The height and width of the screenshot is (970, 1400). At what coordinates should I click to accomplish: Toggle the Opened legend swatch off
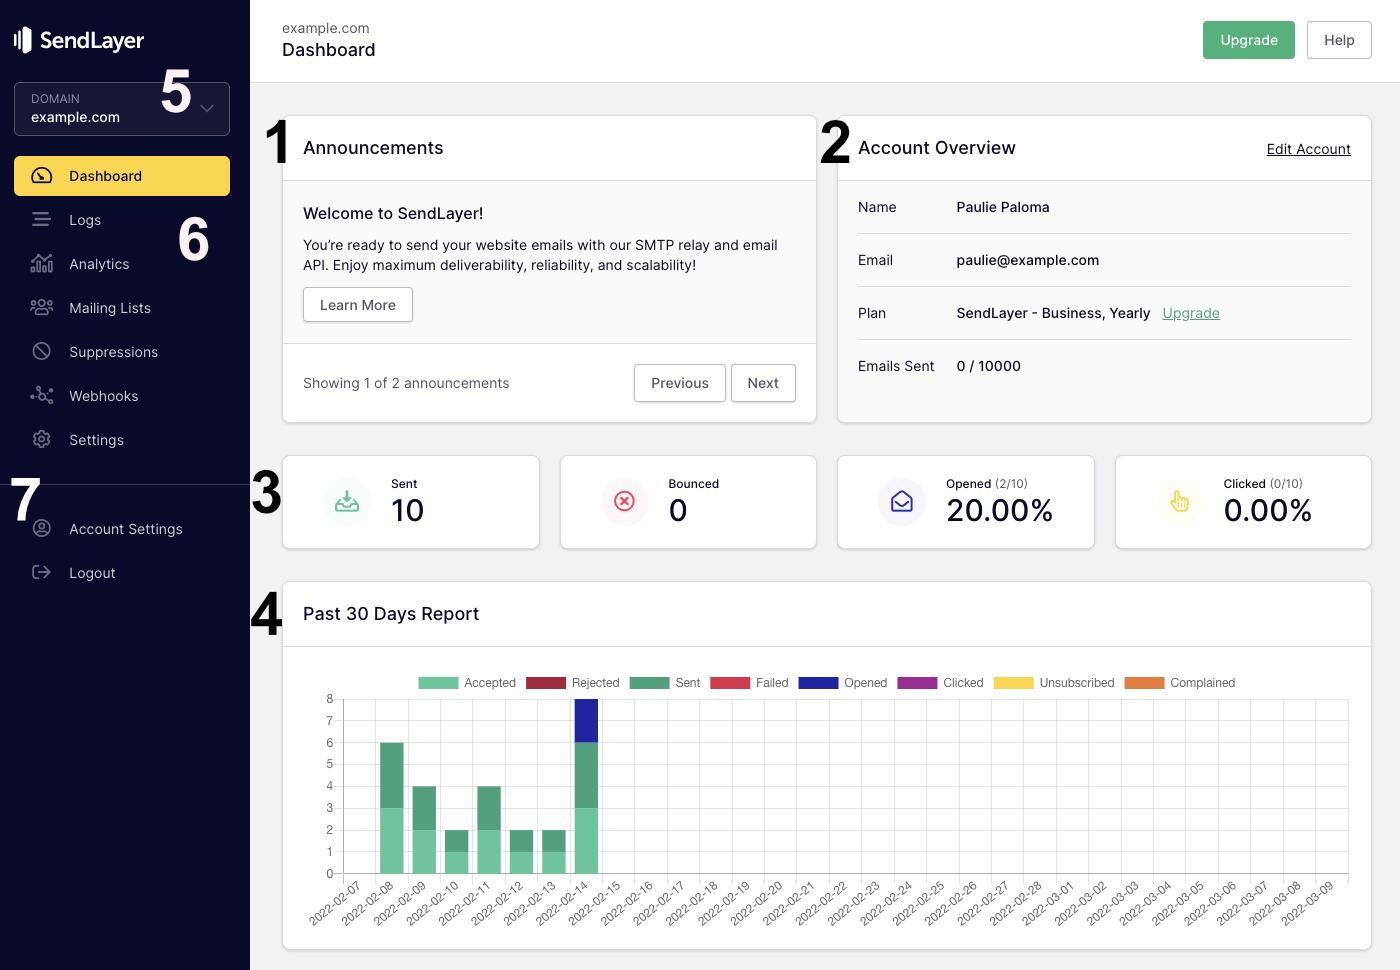coord(818,682)
